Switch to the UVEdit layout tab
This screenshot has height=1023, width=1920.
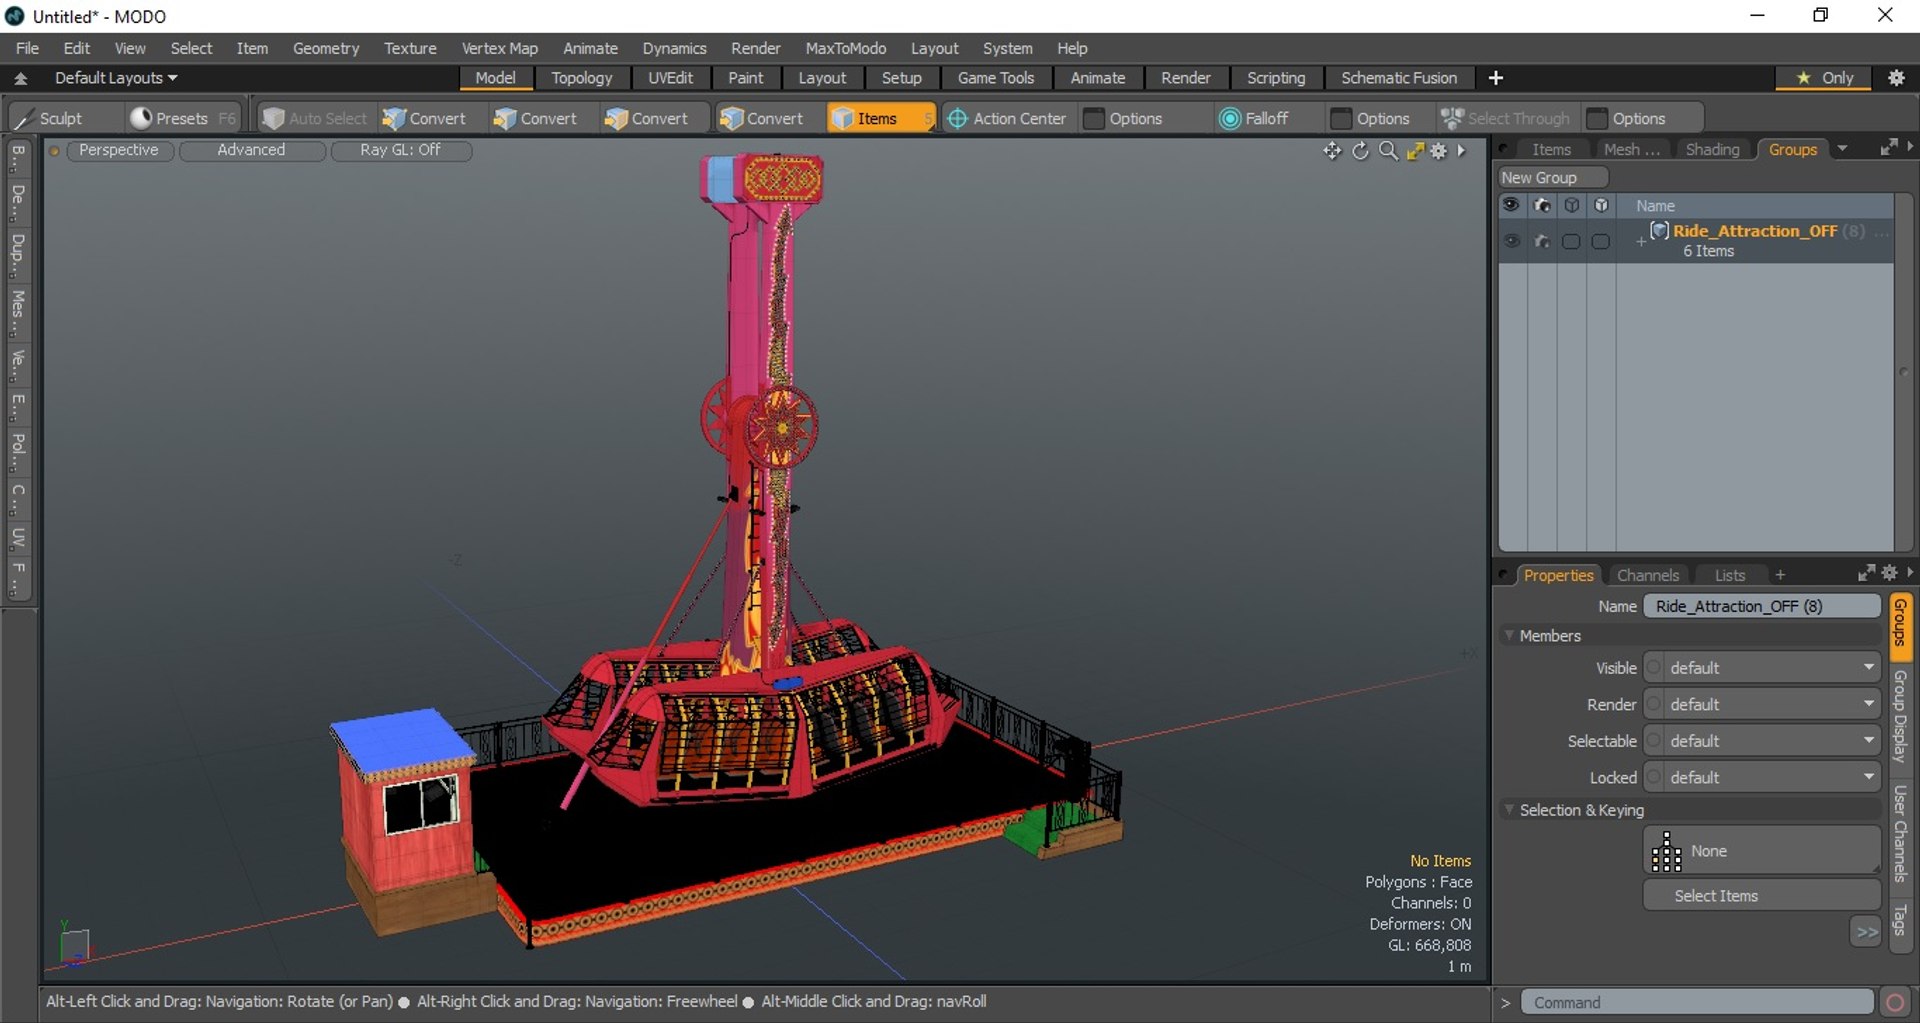point(670,78)
